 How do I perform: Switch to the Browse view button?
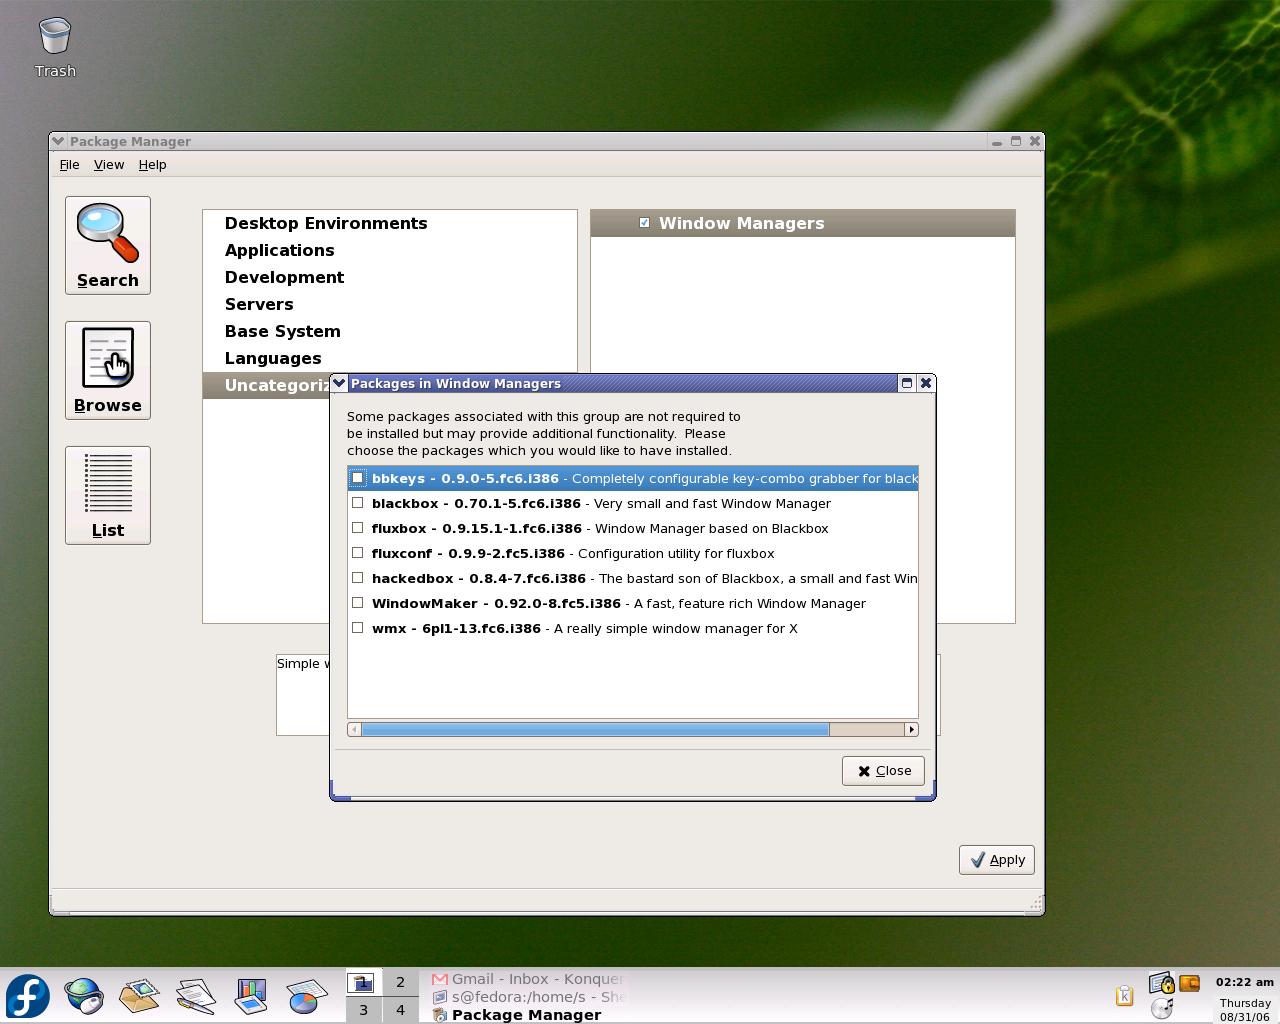[x=108, y=371]
